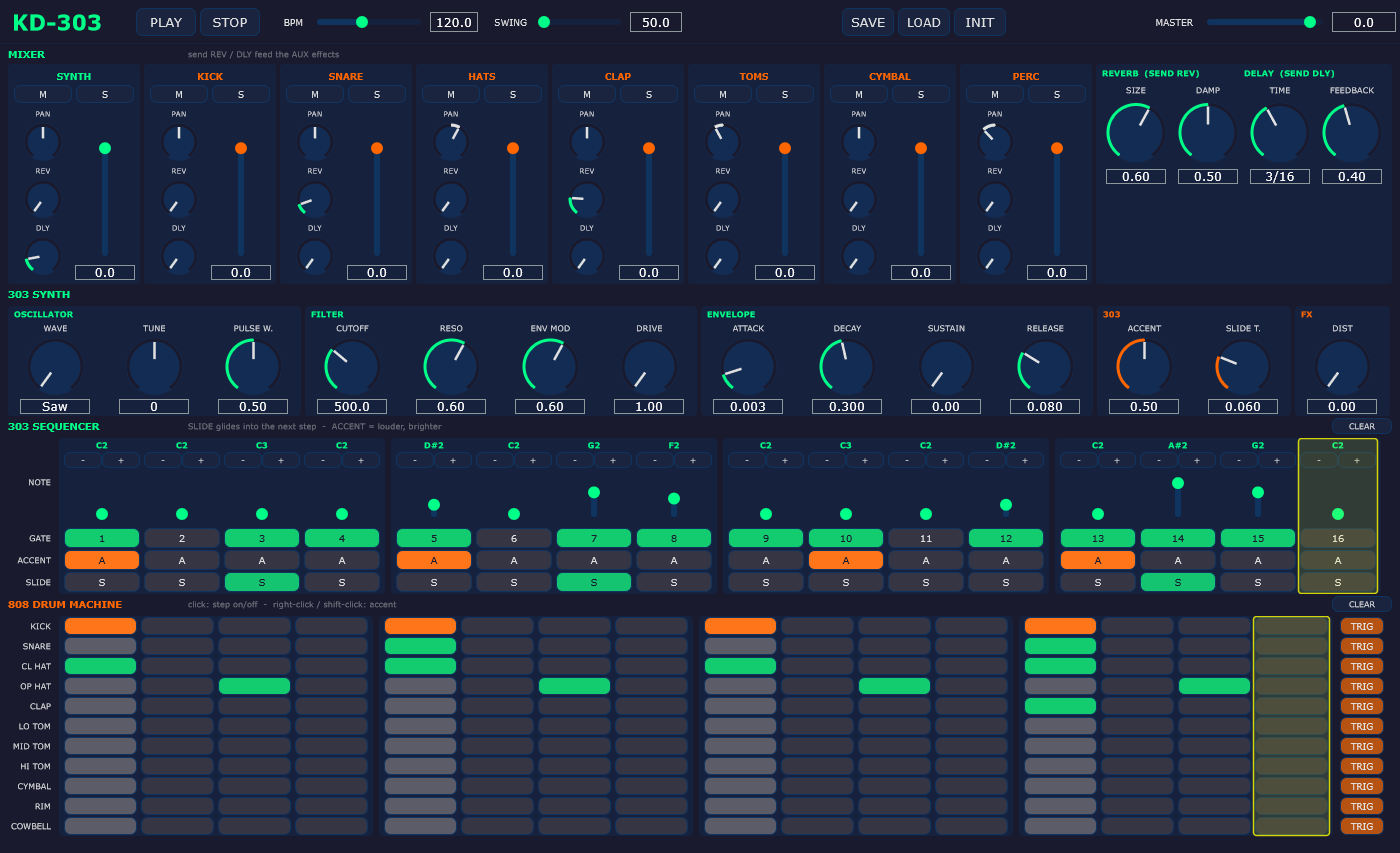Click the SYNTH channel DLY send knob
1400x853 pixels.
coord(43,257)
